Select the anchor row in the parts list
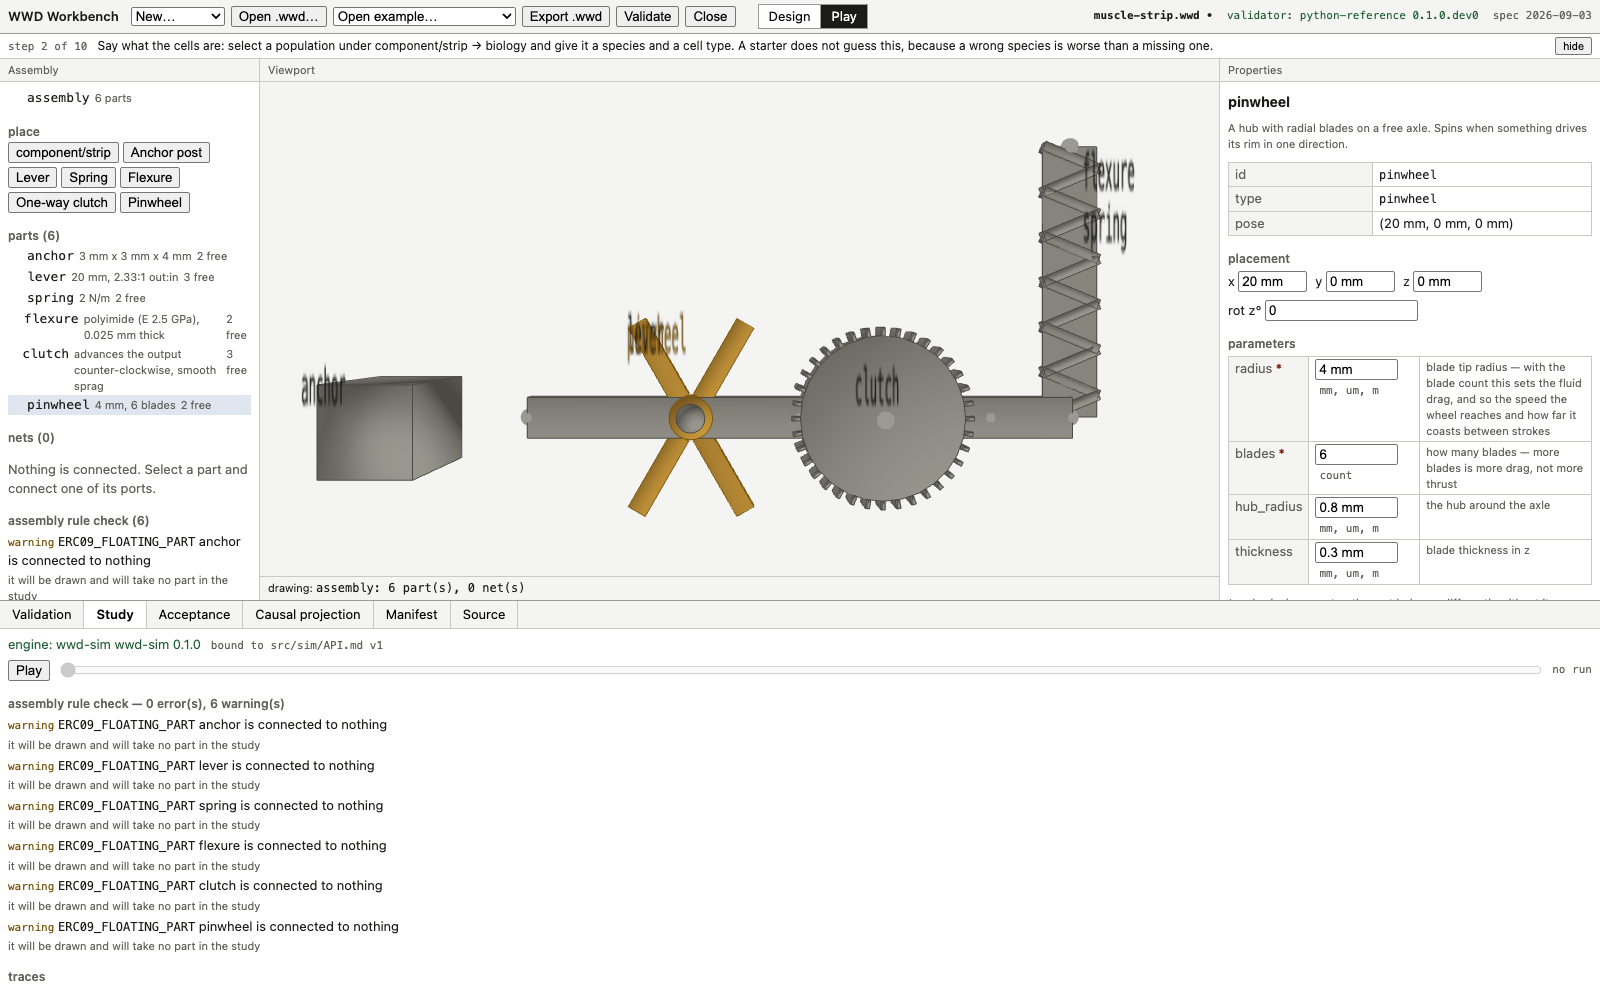The image size is (1600, 1000). click(129, 256)
